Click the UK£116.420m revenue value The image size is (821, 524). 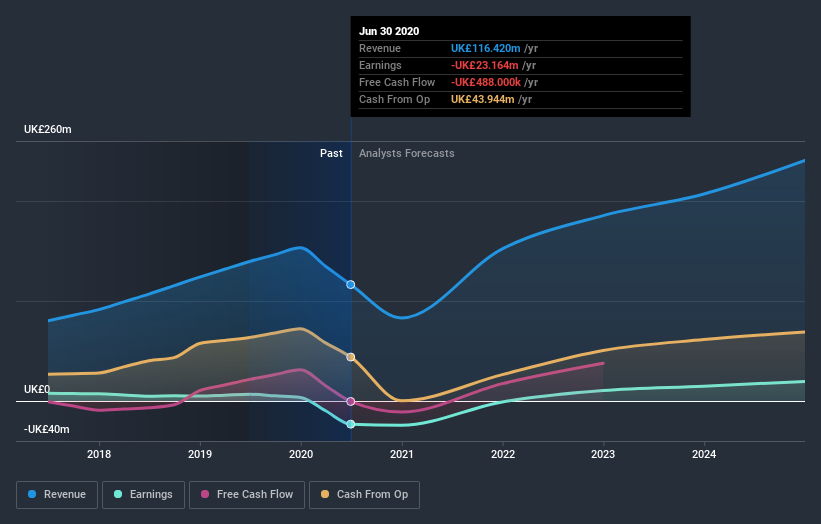point(485,48)
